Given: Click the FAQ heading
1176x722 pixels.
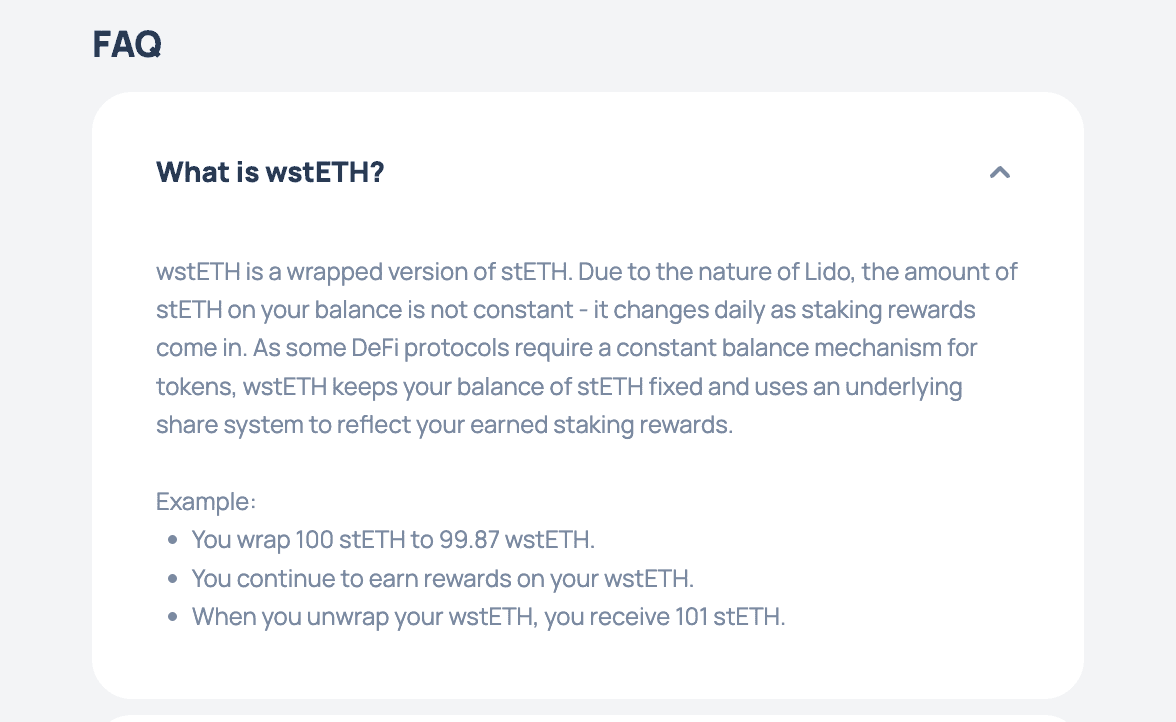Looking at the screenshot, I should 127,44.
